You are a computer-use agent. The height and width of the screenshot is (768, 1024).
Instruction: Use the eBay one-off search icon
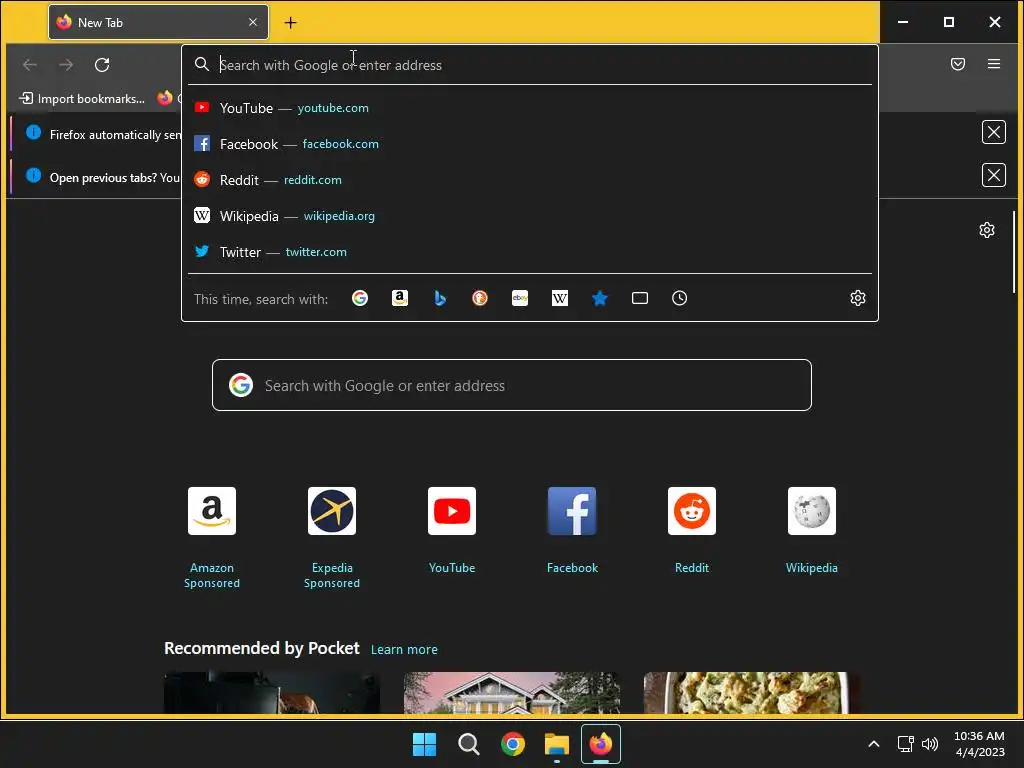pos(520,298)
